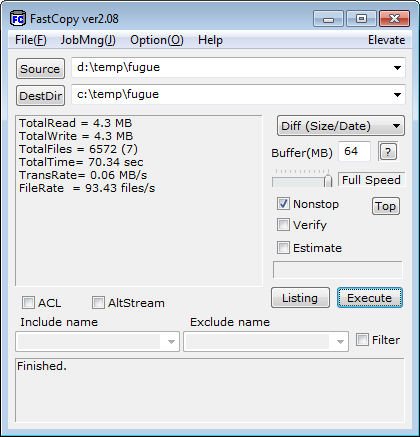This screenshot has width=420, height=437.
Task: Maximize the FastCopy window
Action: pyautogui.click(x=361, y=19)
